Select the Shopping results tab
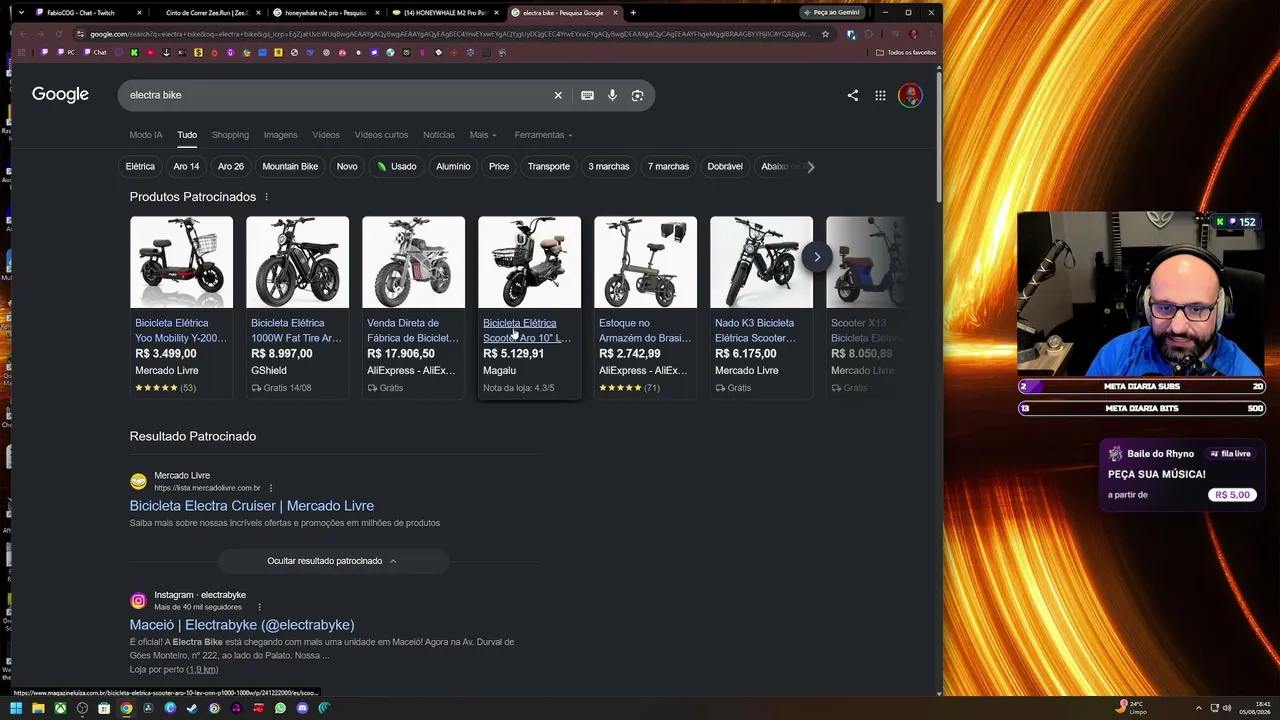Image resolution: width=1280 pixels, height=720 pixels. [x=230, y=135]
